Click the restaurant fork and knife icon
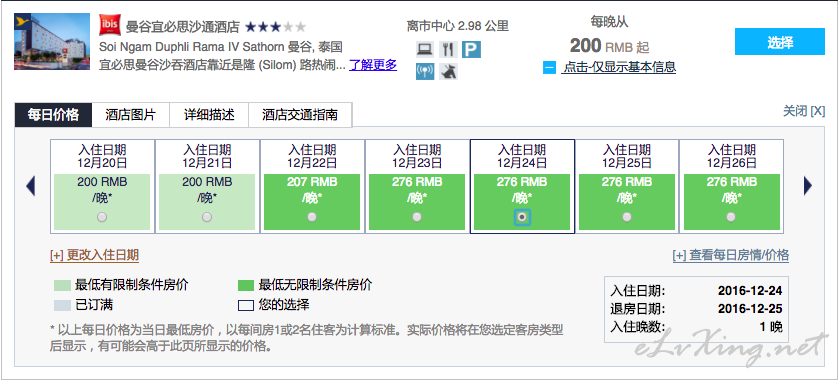This screenshot has width=839, height=380. point(448,49)
